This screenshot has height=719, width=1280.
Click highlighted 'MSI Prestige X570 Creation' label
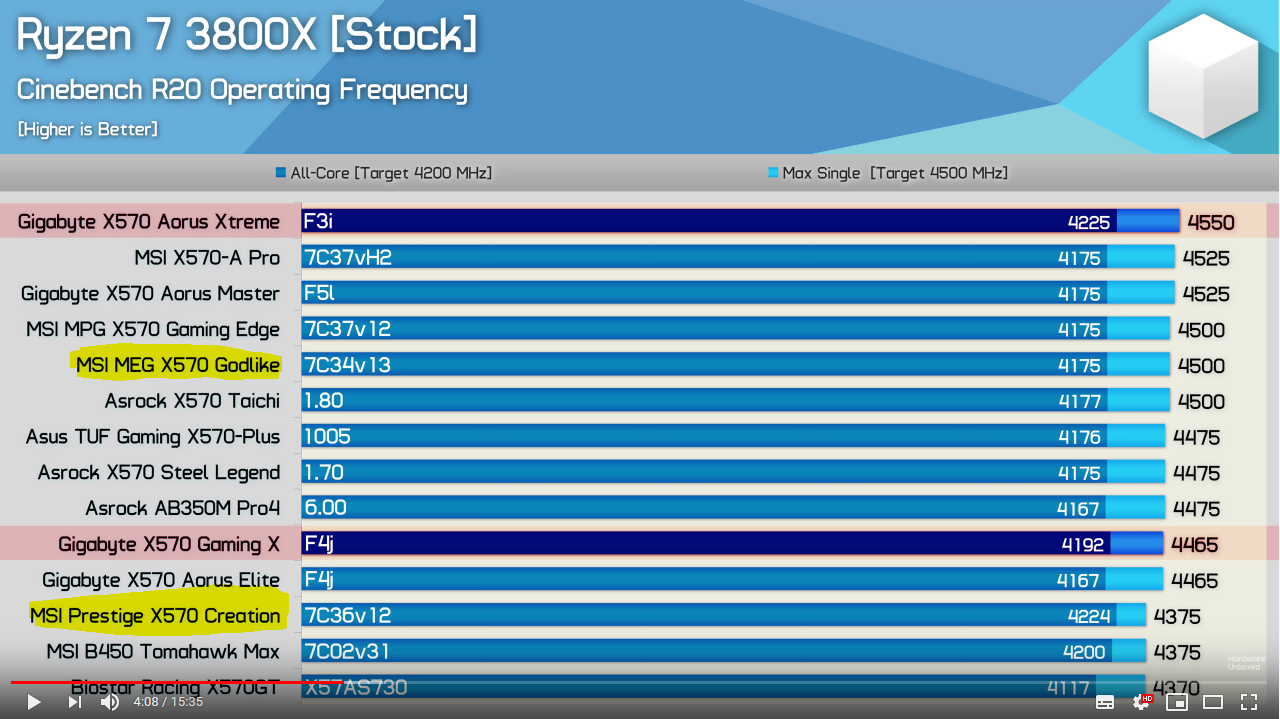[155, 616]
